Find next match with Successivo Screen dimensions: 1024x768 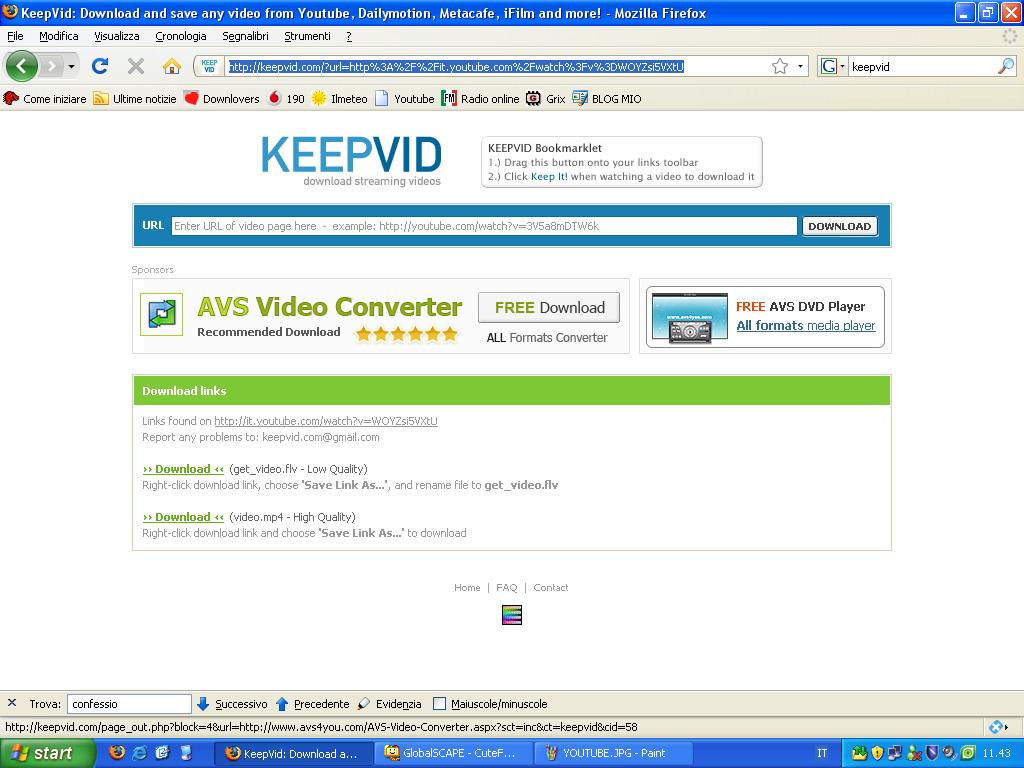[x=232, y=704]
